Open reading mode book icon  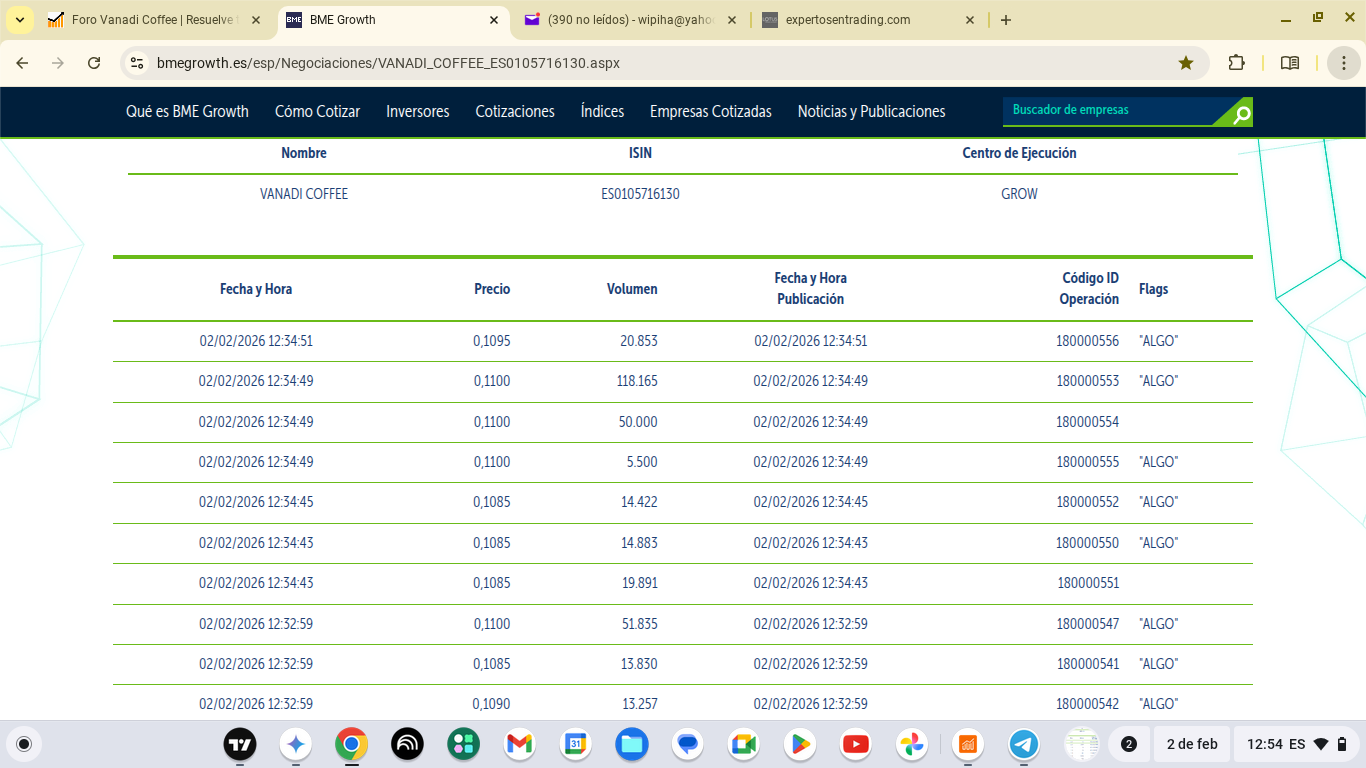pyautogui.click(x=1290, y=63)
